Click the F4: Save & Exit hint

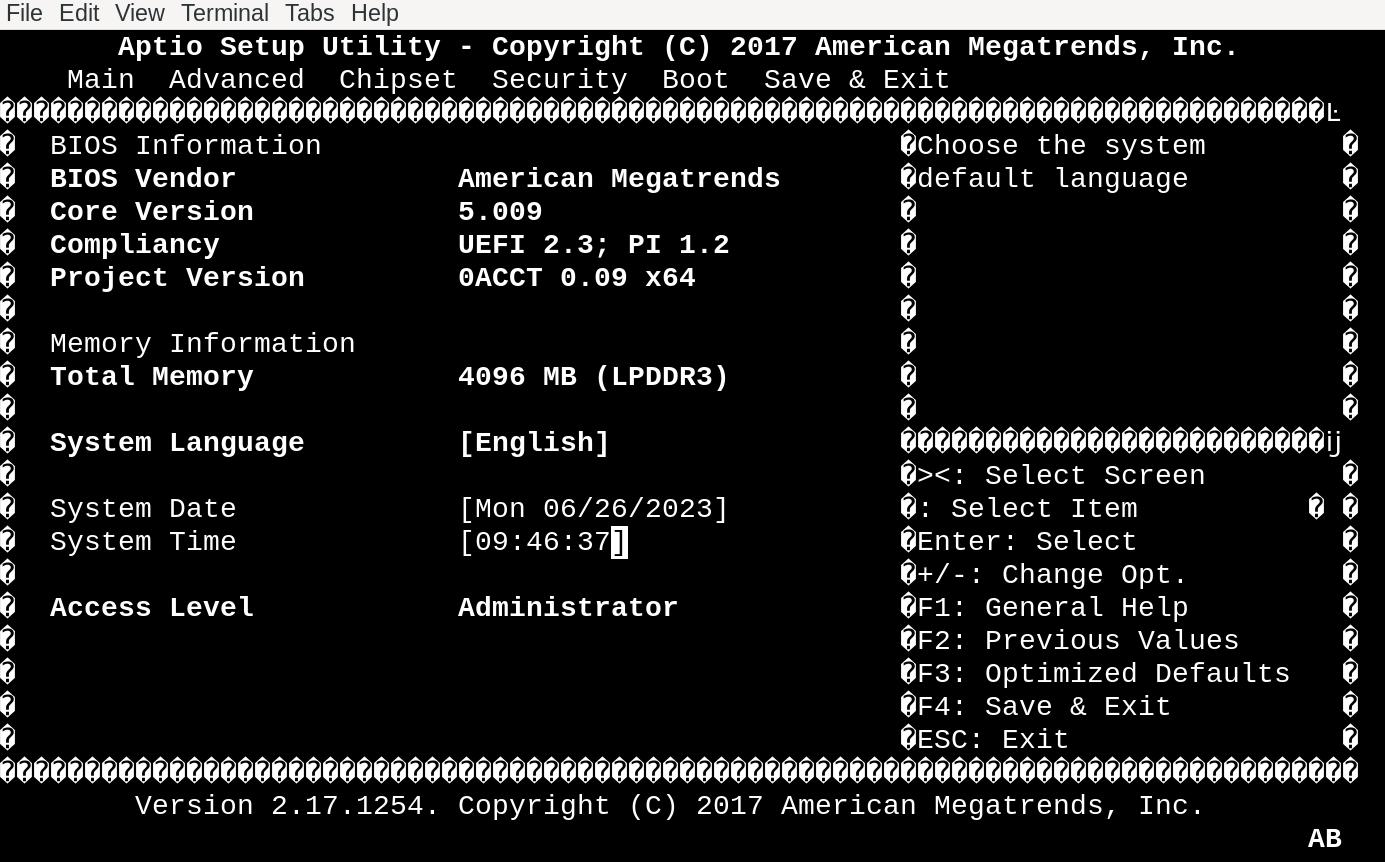click(x=1043, y=707)
